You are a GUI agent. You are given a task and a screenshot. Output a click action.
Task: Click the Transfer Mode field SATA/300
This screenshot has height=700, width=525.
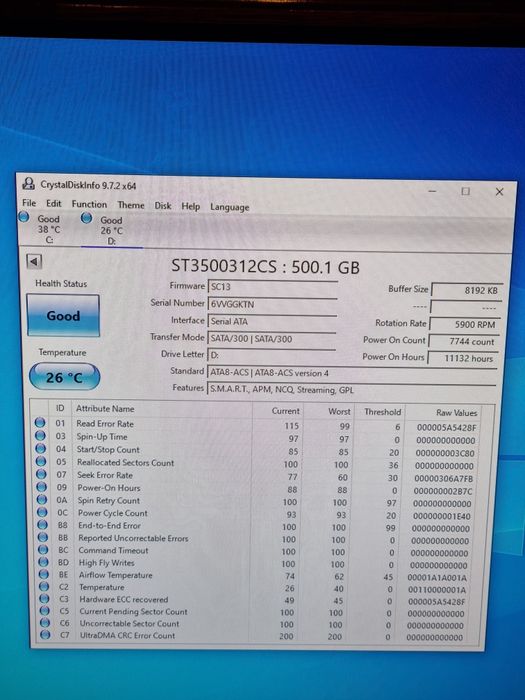(271, 338)
